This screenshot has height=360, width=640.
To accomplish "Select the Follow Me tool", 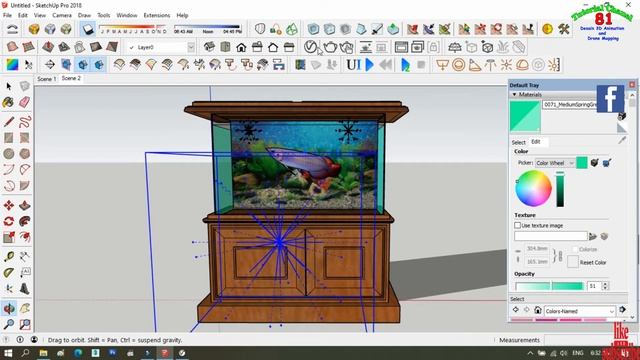I will (24, 221).
